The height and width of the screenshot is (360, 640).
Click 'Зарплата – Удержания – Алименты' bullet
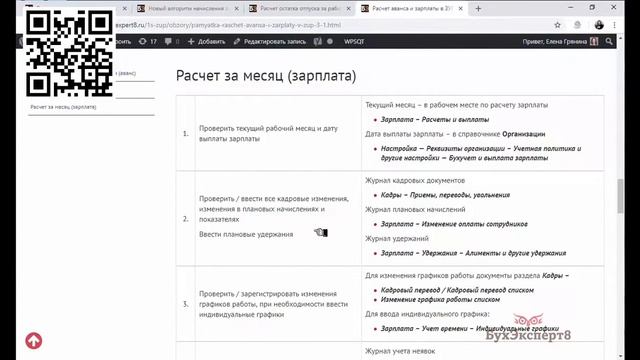click(x=473, y=253)
